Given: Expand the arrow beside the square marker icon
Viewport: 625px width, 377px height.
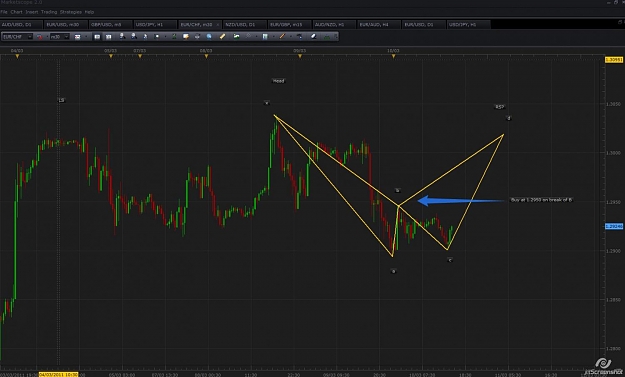Looking at the screenshot, I should (165, 37).
